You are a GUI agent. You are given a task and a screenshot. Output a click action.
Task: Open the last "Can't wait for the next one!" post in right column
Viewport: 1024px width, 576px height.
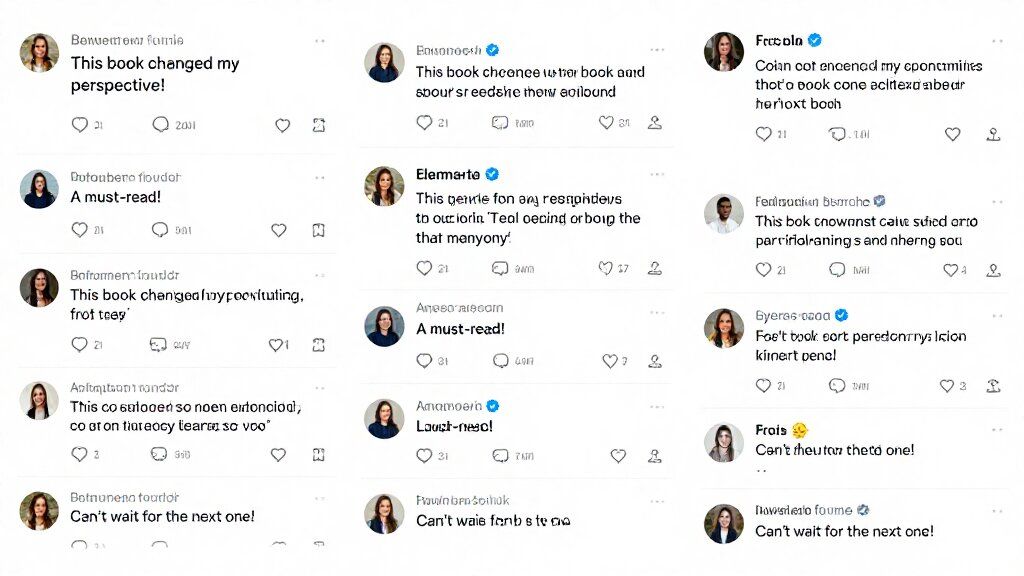click(x=844, y=532)
